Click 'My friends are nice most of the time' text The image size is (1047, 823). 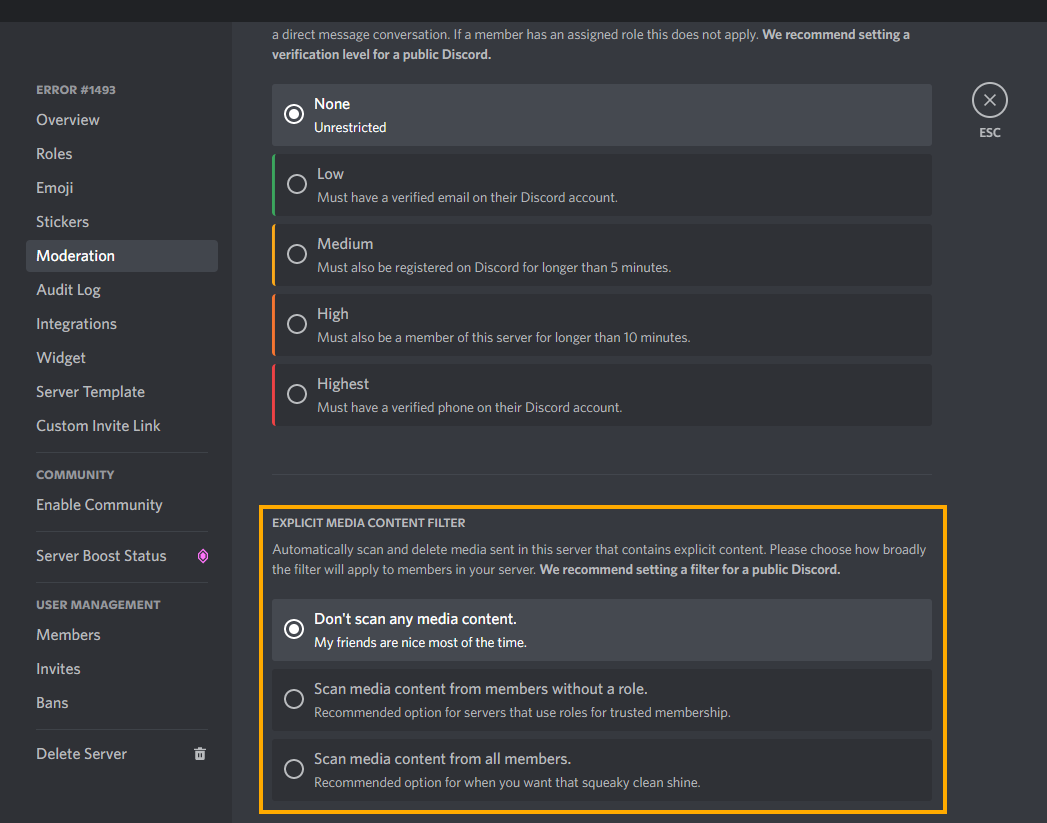pos(420,643)
